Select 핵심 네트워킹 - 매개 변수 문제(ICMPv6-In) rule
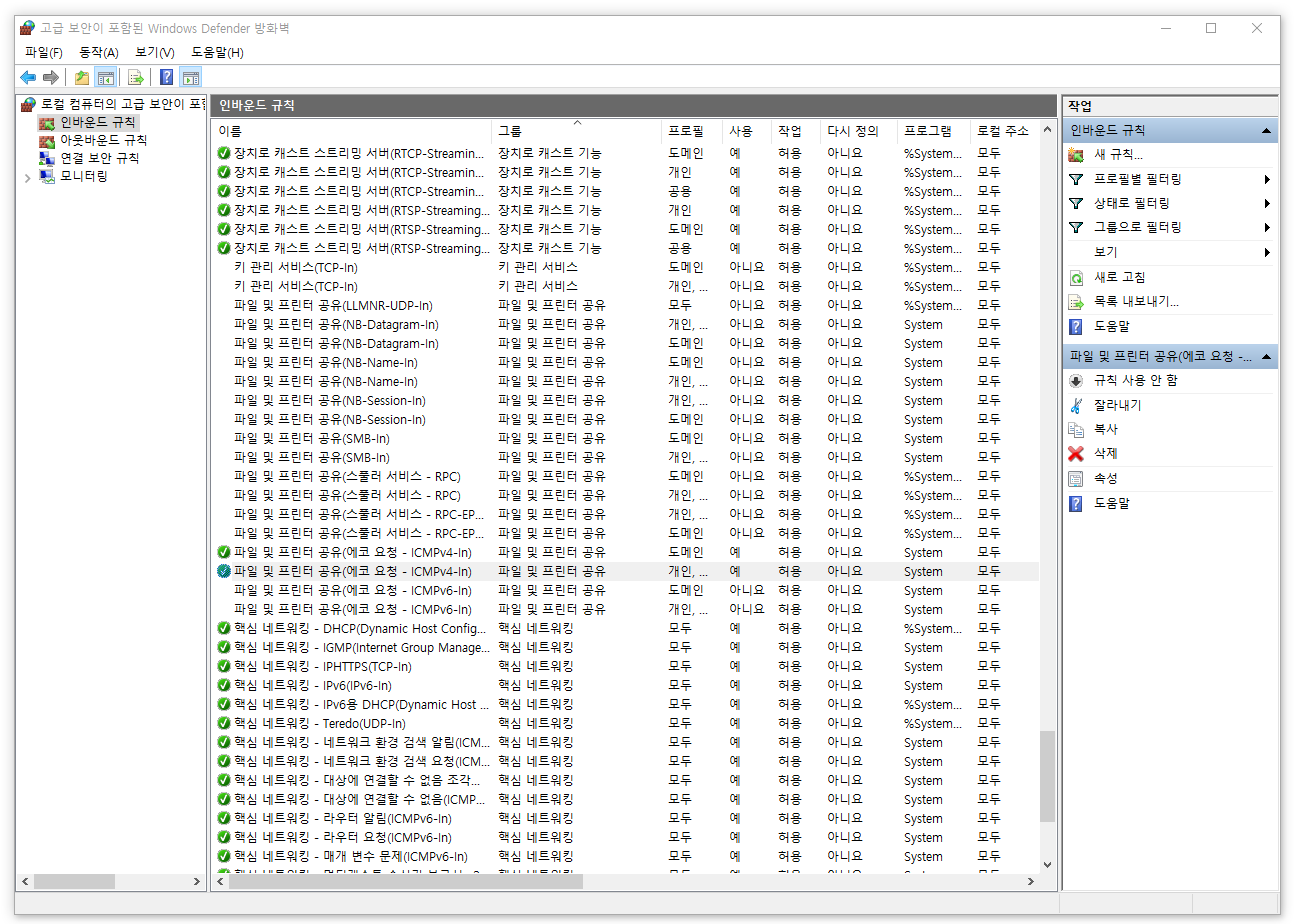Screen dimensions: 1299x924 [x=625, y=857]
